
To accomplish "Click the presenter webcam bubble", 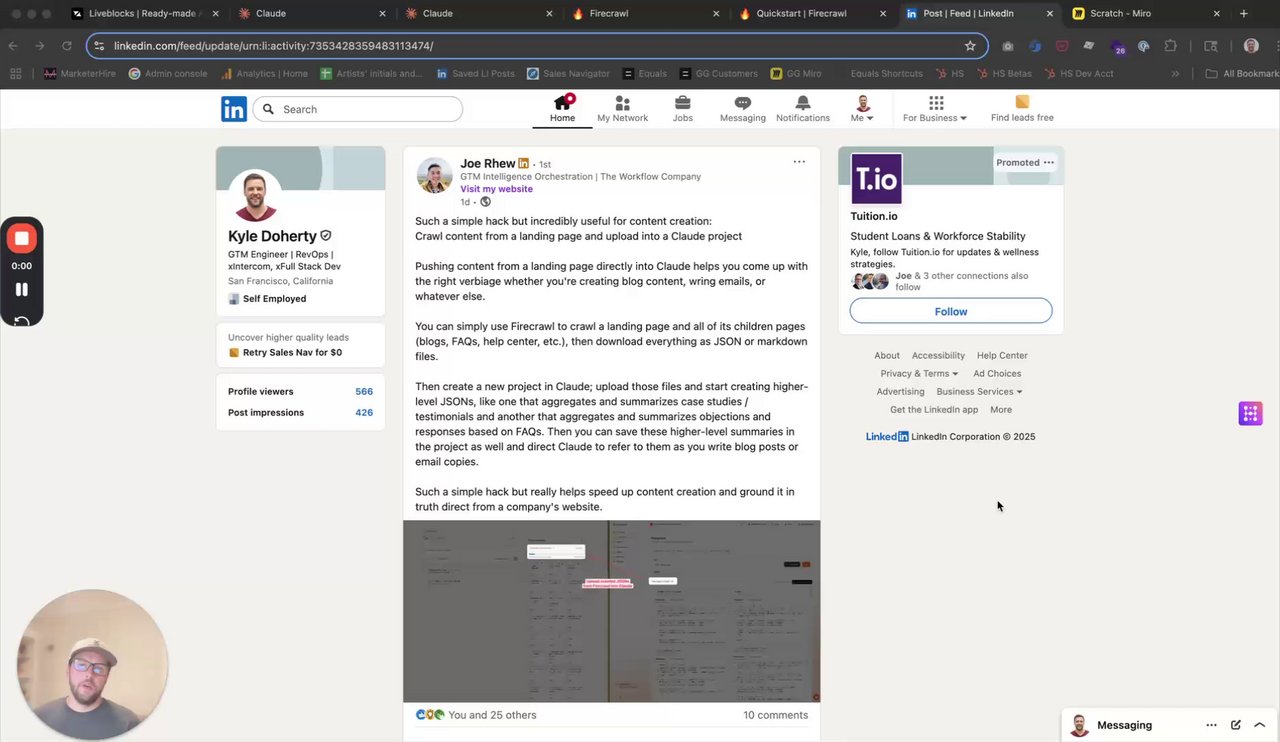I will 92,664.
